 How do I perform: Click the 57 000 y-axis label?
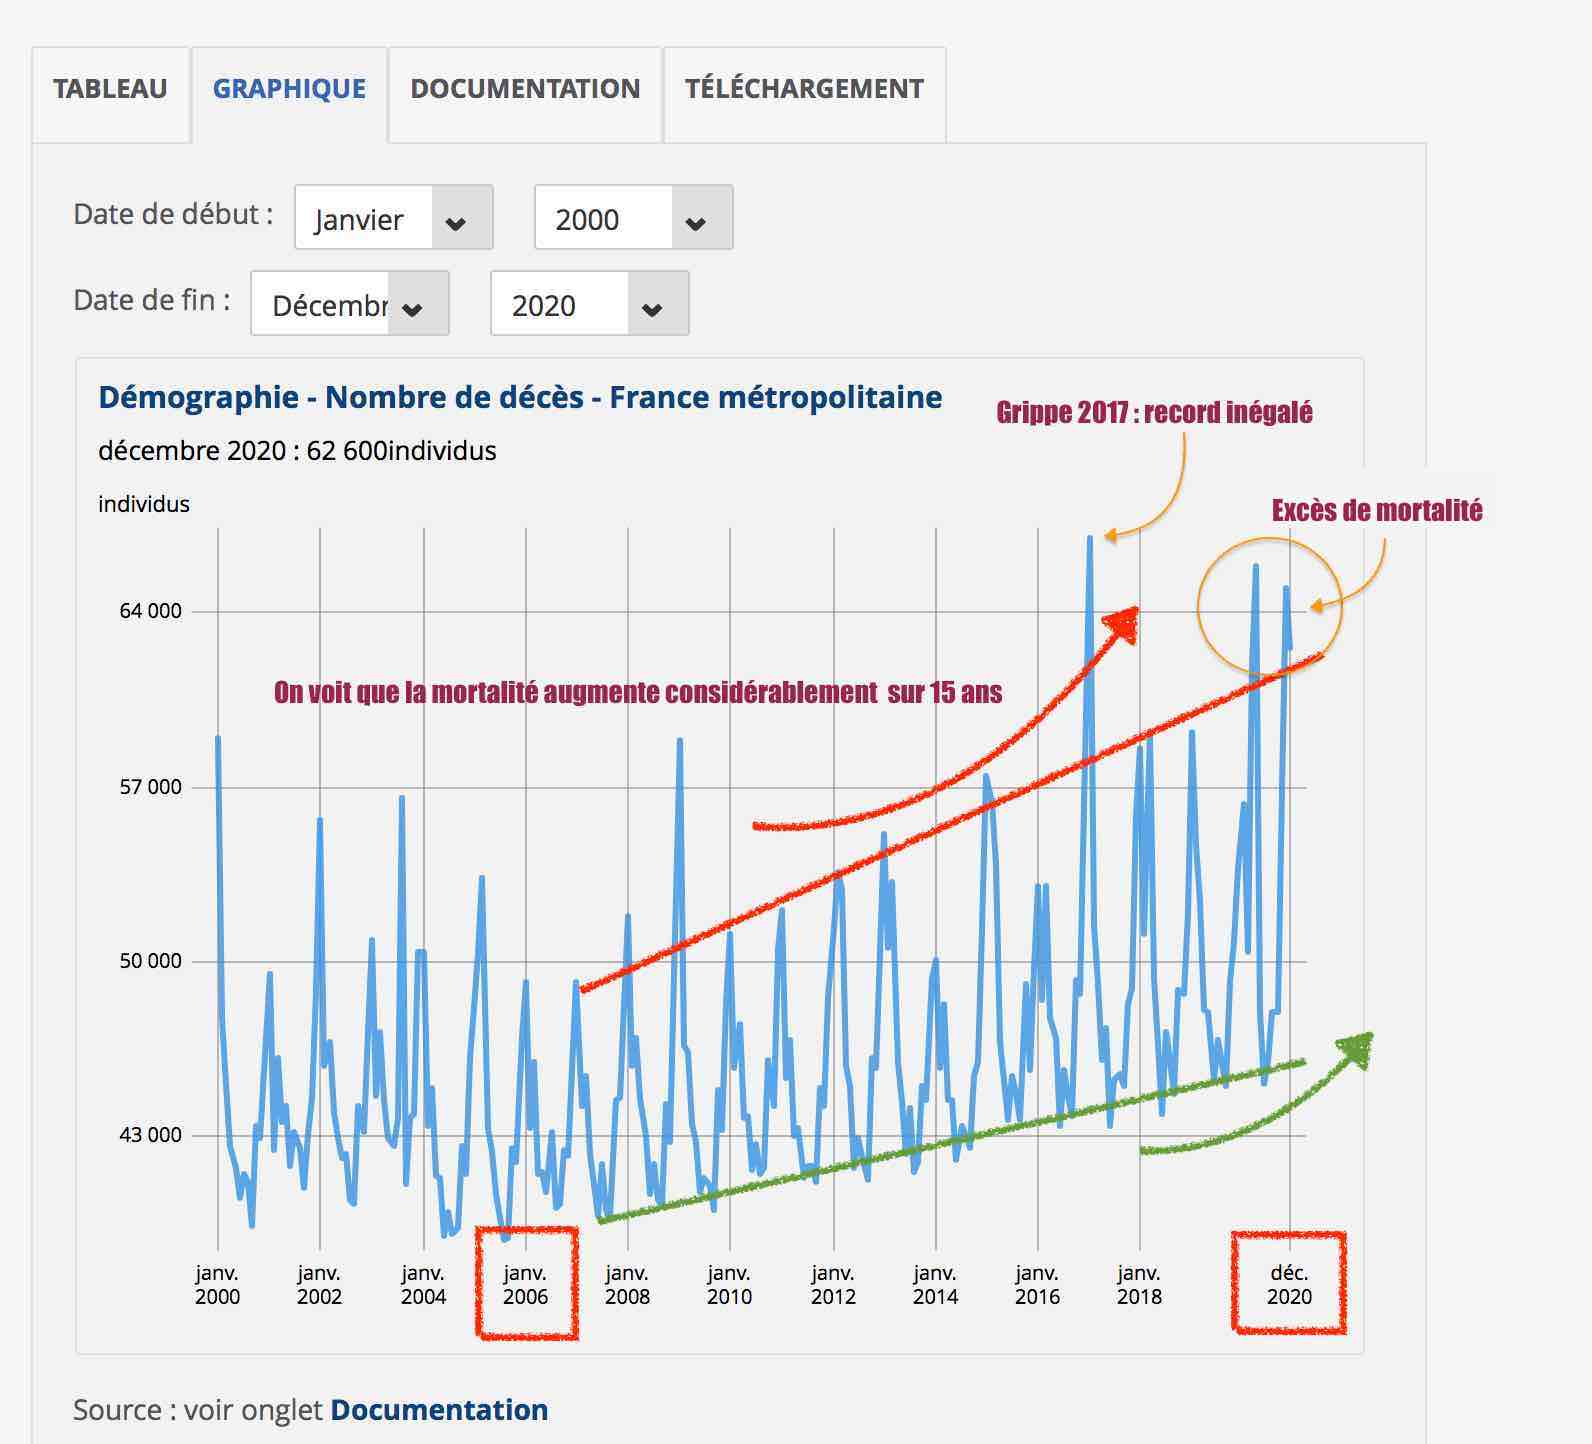coord(151,787)
